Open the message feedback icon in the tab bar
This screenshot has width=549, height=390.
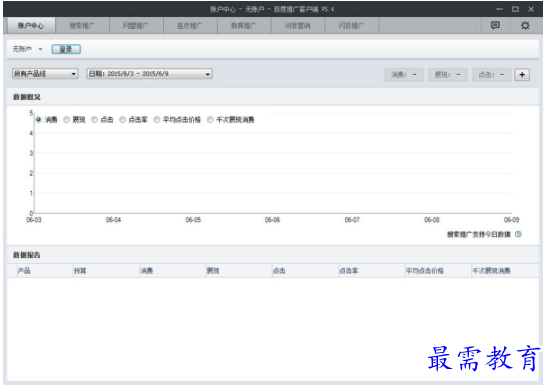[495, 25]
